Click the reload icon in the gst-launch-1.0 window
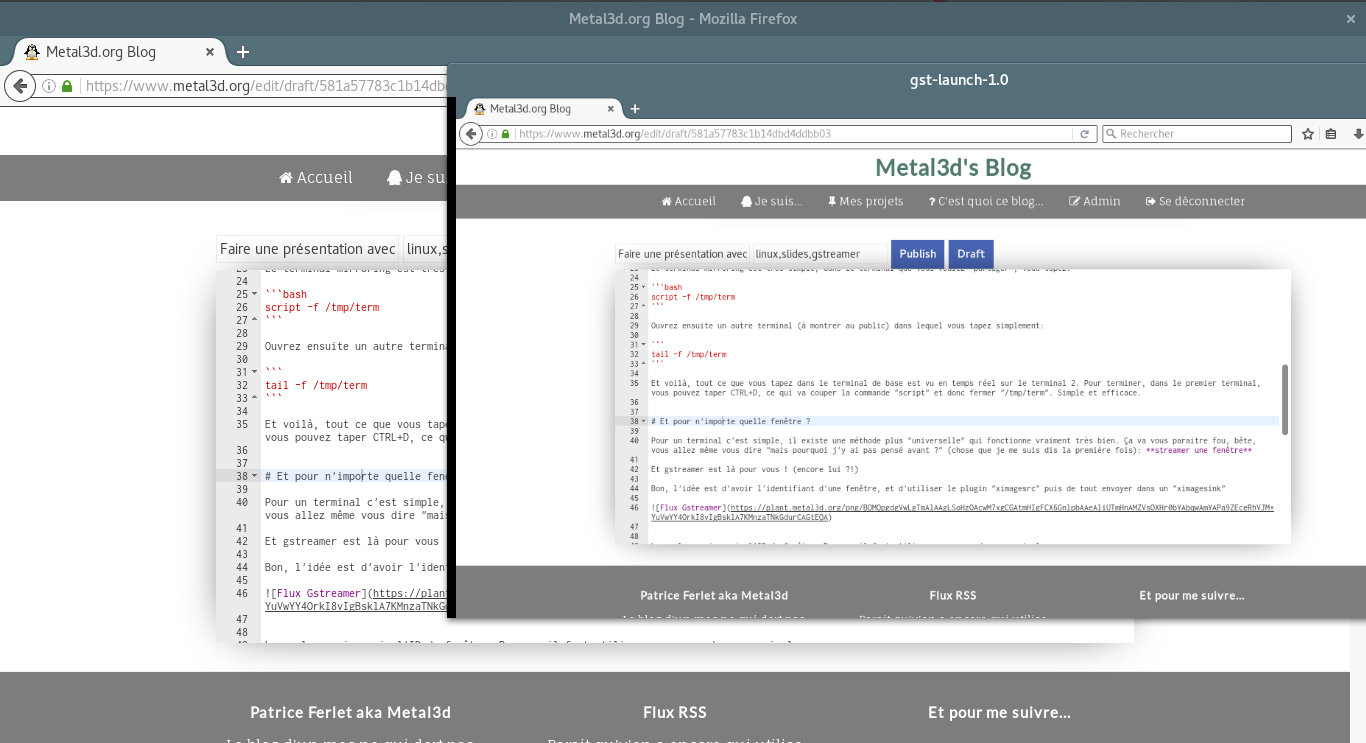 click(x=1084, y=133)
